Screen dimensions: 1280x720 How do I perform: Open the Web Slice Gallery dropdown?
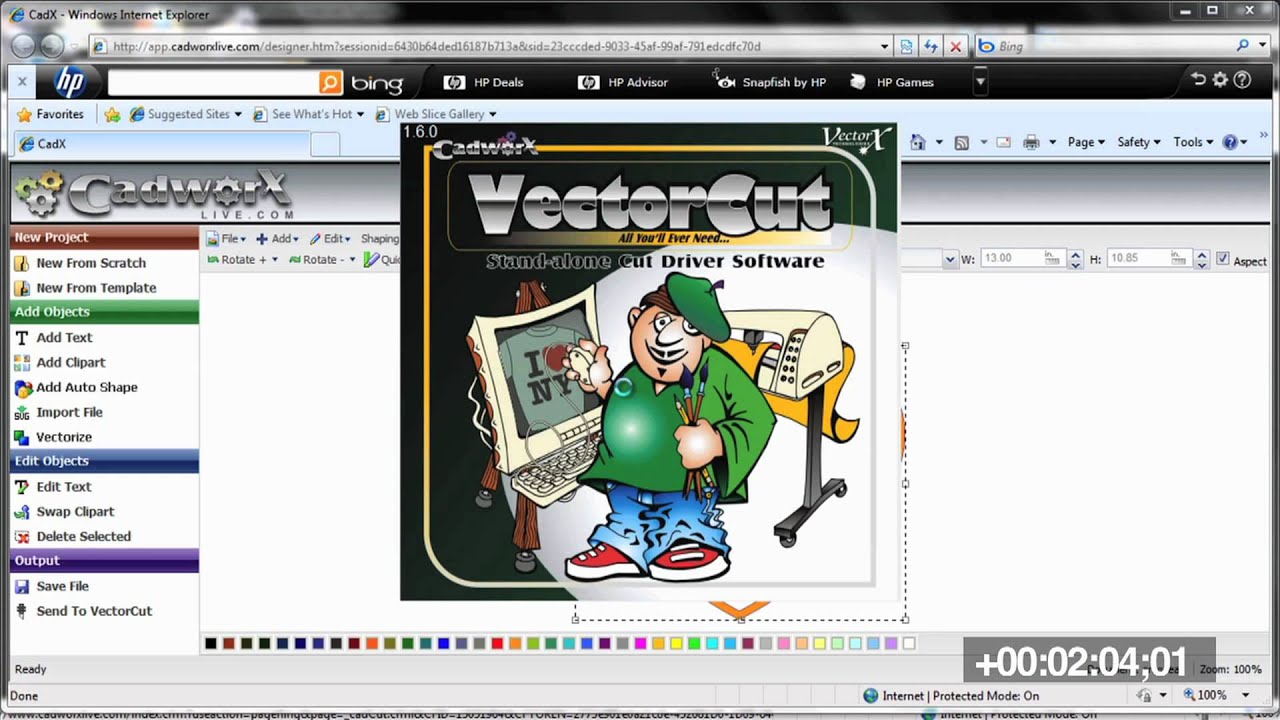click(492, 114)
